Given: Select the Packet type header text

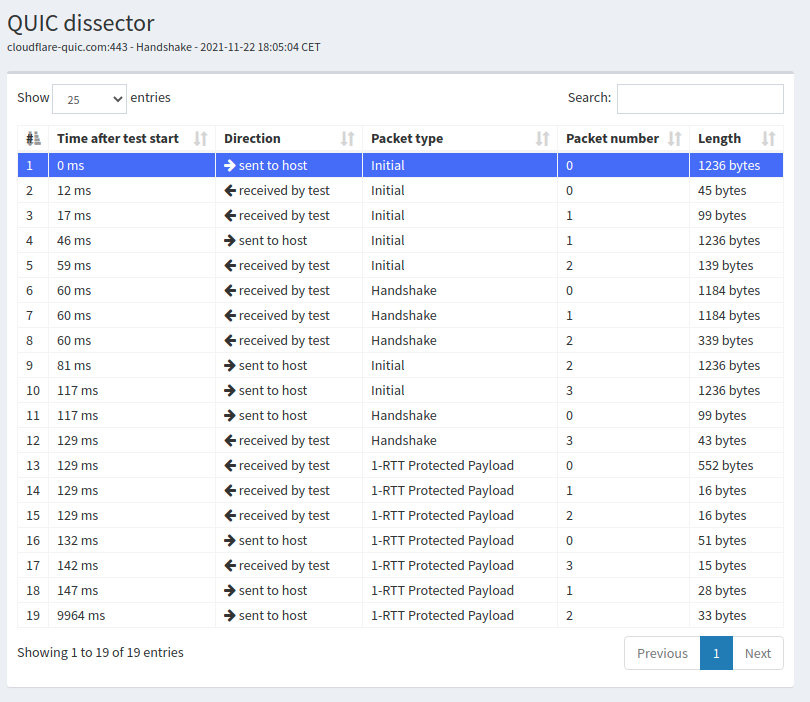Looking at the screenshot, I should pyautogui.click(x=407, y=138).
